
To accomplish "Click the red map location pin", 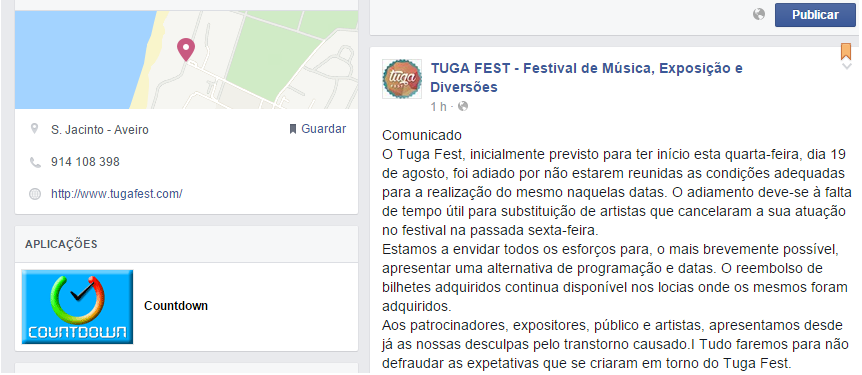I will coord(186,49).
